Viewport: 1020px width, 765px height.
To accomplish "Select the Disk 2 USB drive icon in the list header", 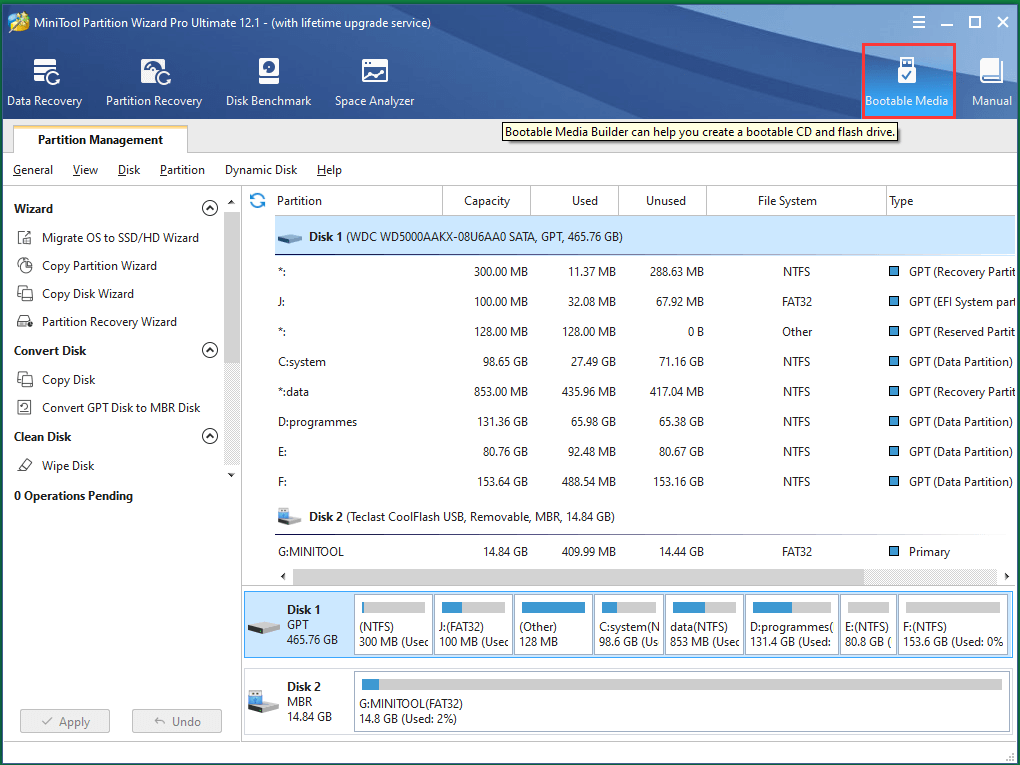I will pyautogui.click(x=289, y=517).
